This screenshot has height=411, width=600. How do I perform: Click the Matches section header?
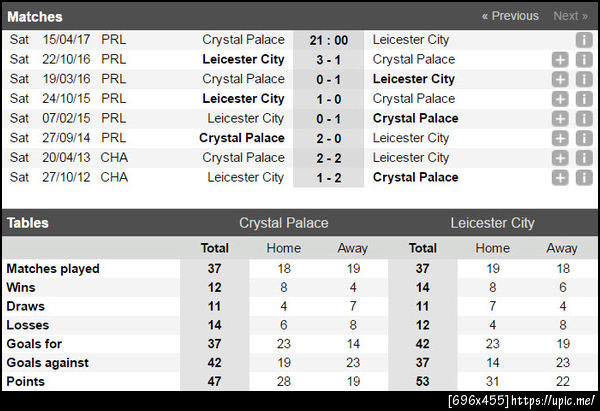pos(35,17)
